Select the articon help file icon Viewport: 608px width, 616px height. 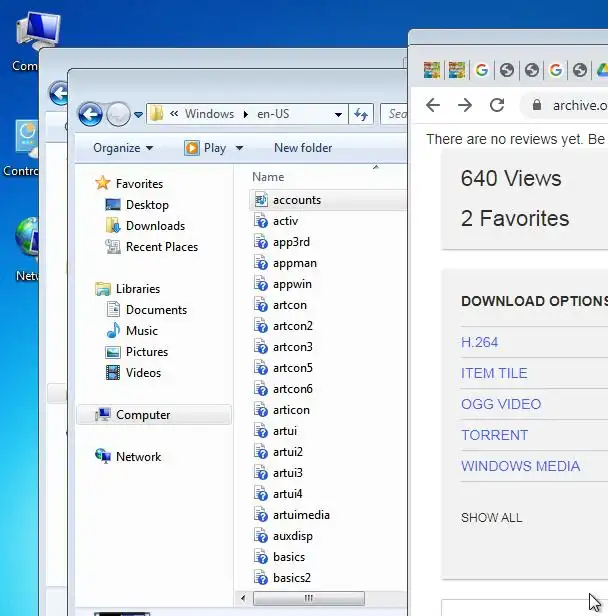pos(261,410)
